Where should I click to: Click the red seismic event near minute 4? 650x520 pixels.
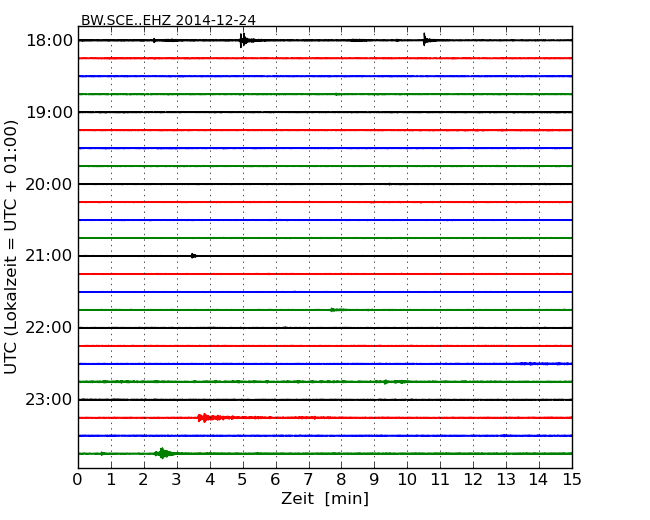(205, 418)
